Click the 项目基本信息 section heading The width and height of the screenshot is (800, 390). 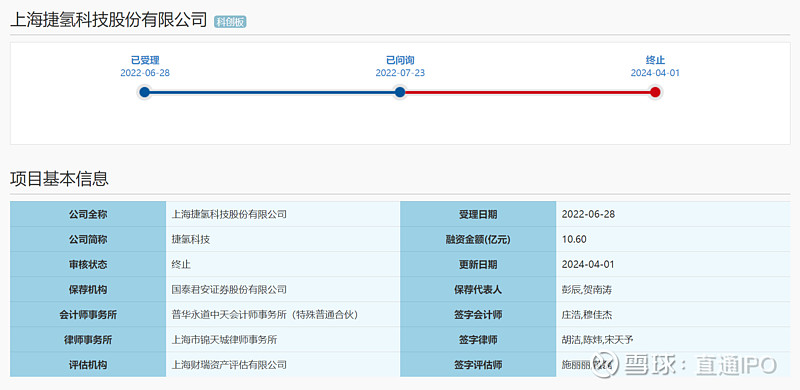pos(59,179)
